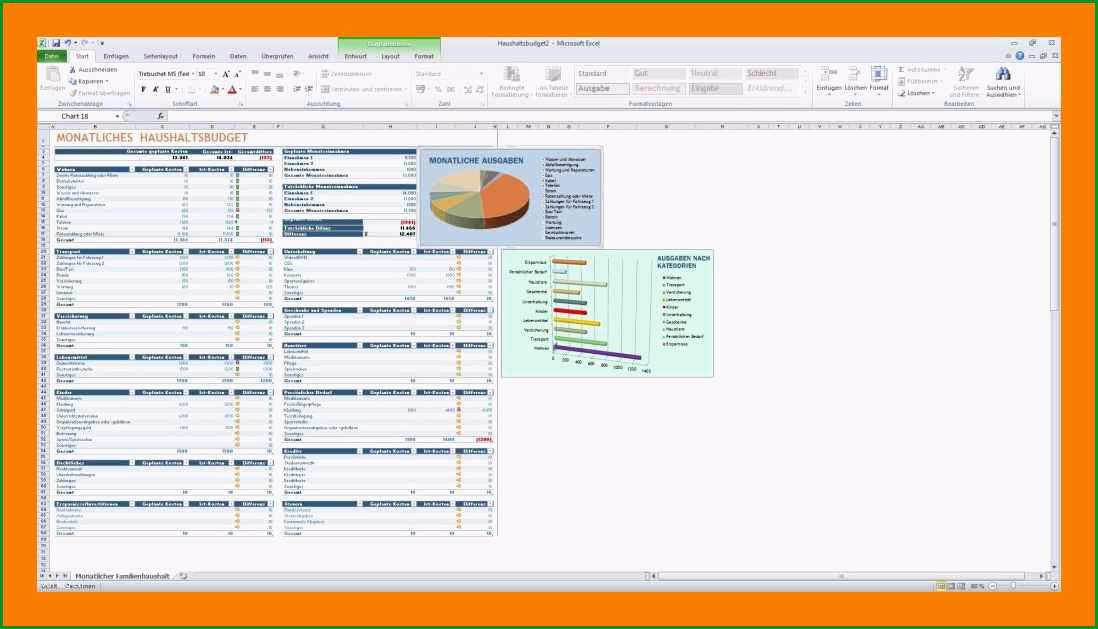Align text left icon
This screenshot has width=1098, height=629.
[x=255, y=90]
